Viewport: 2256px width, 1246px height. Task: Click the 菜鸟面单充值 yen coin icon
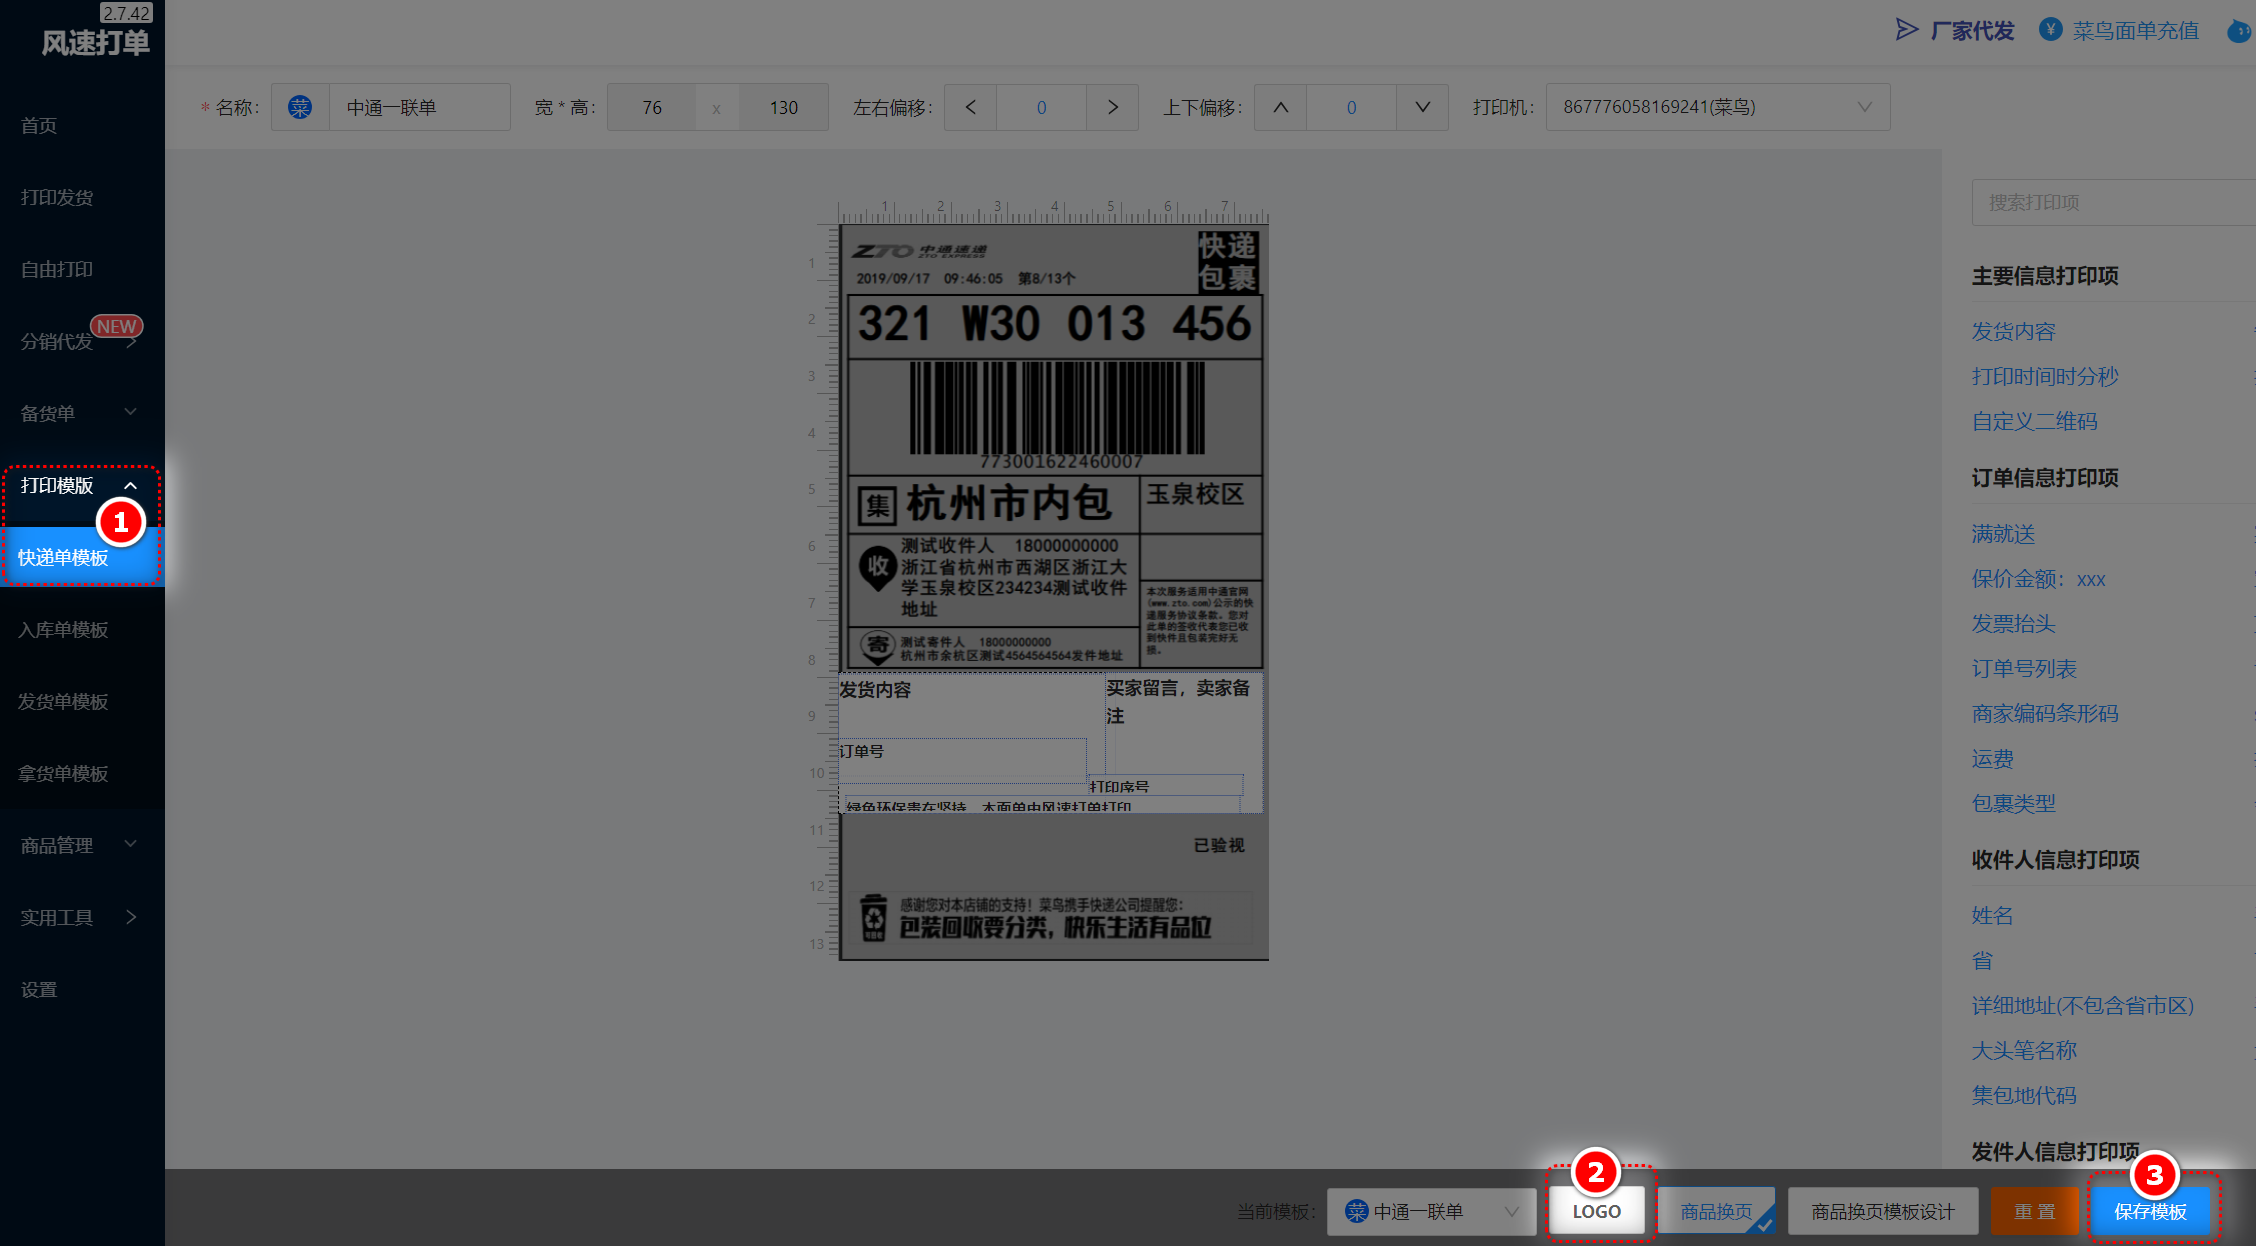tap(2051, 30)
